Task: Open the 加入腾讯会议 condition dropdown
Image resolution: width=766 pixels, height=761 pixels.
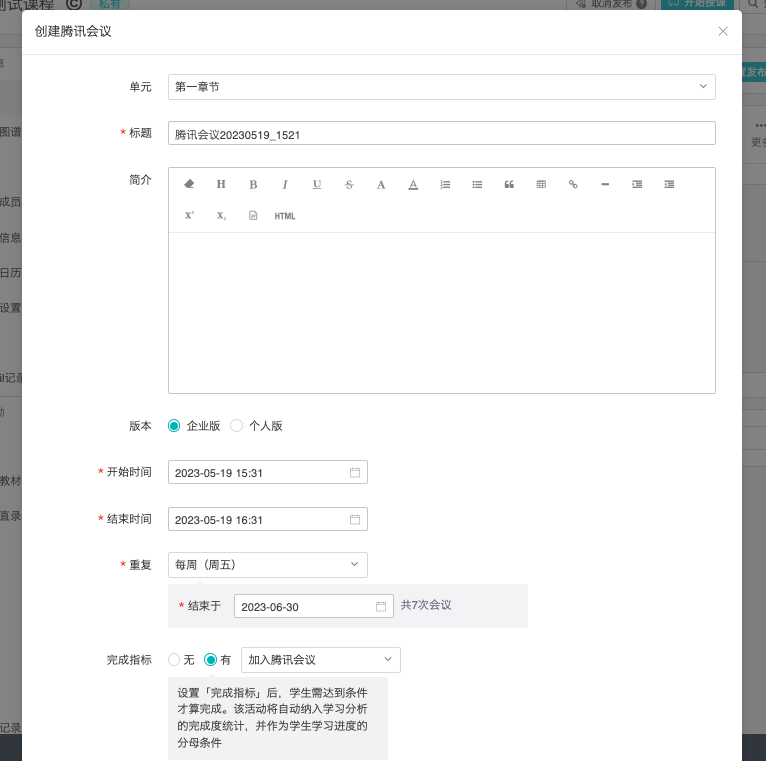Action: 320,660
